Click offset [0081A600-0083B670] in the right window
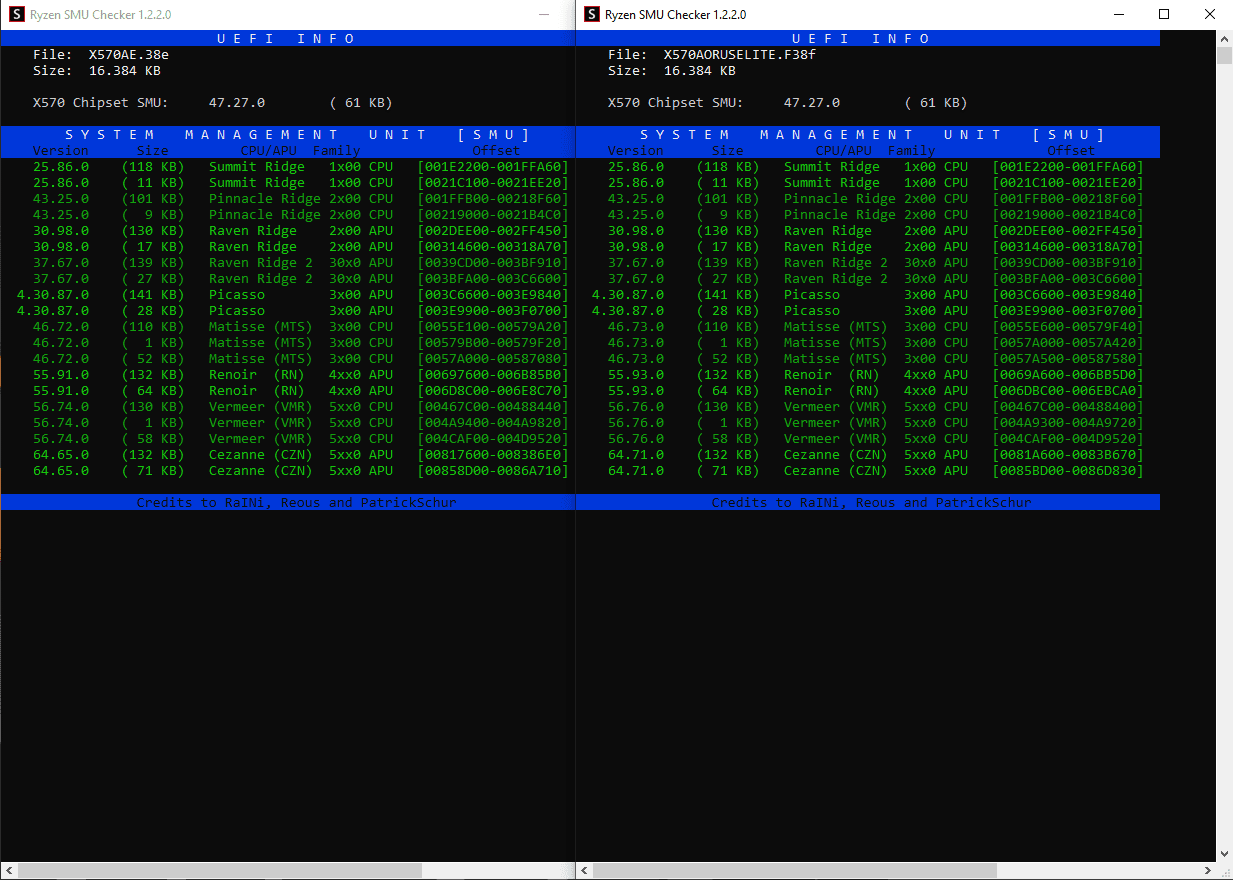 (x=1068, y=455)
